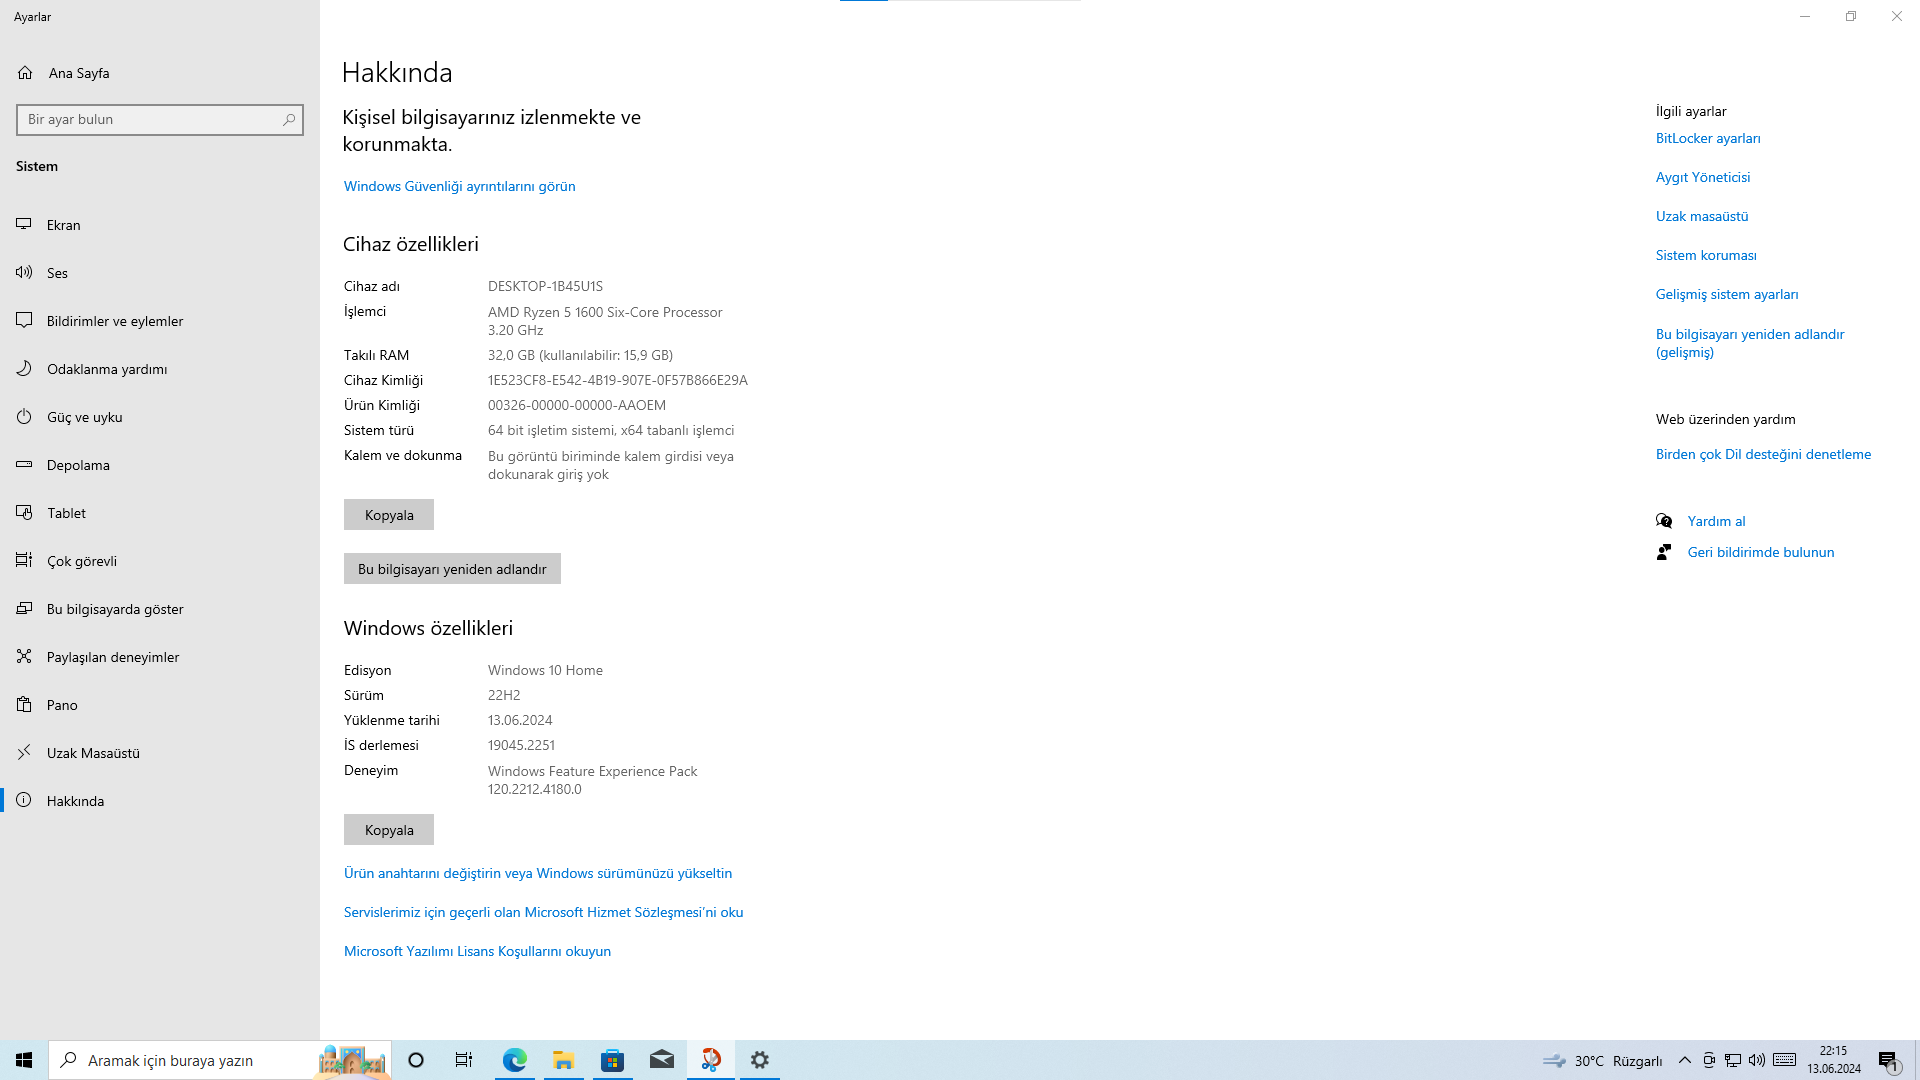Open Microsoft Store taskbar icon
Viewport: 1920px width, 1080px height.
tap(612, 1060)
